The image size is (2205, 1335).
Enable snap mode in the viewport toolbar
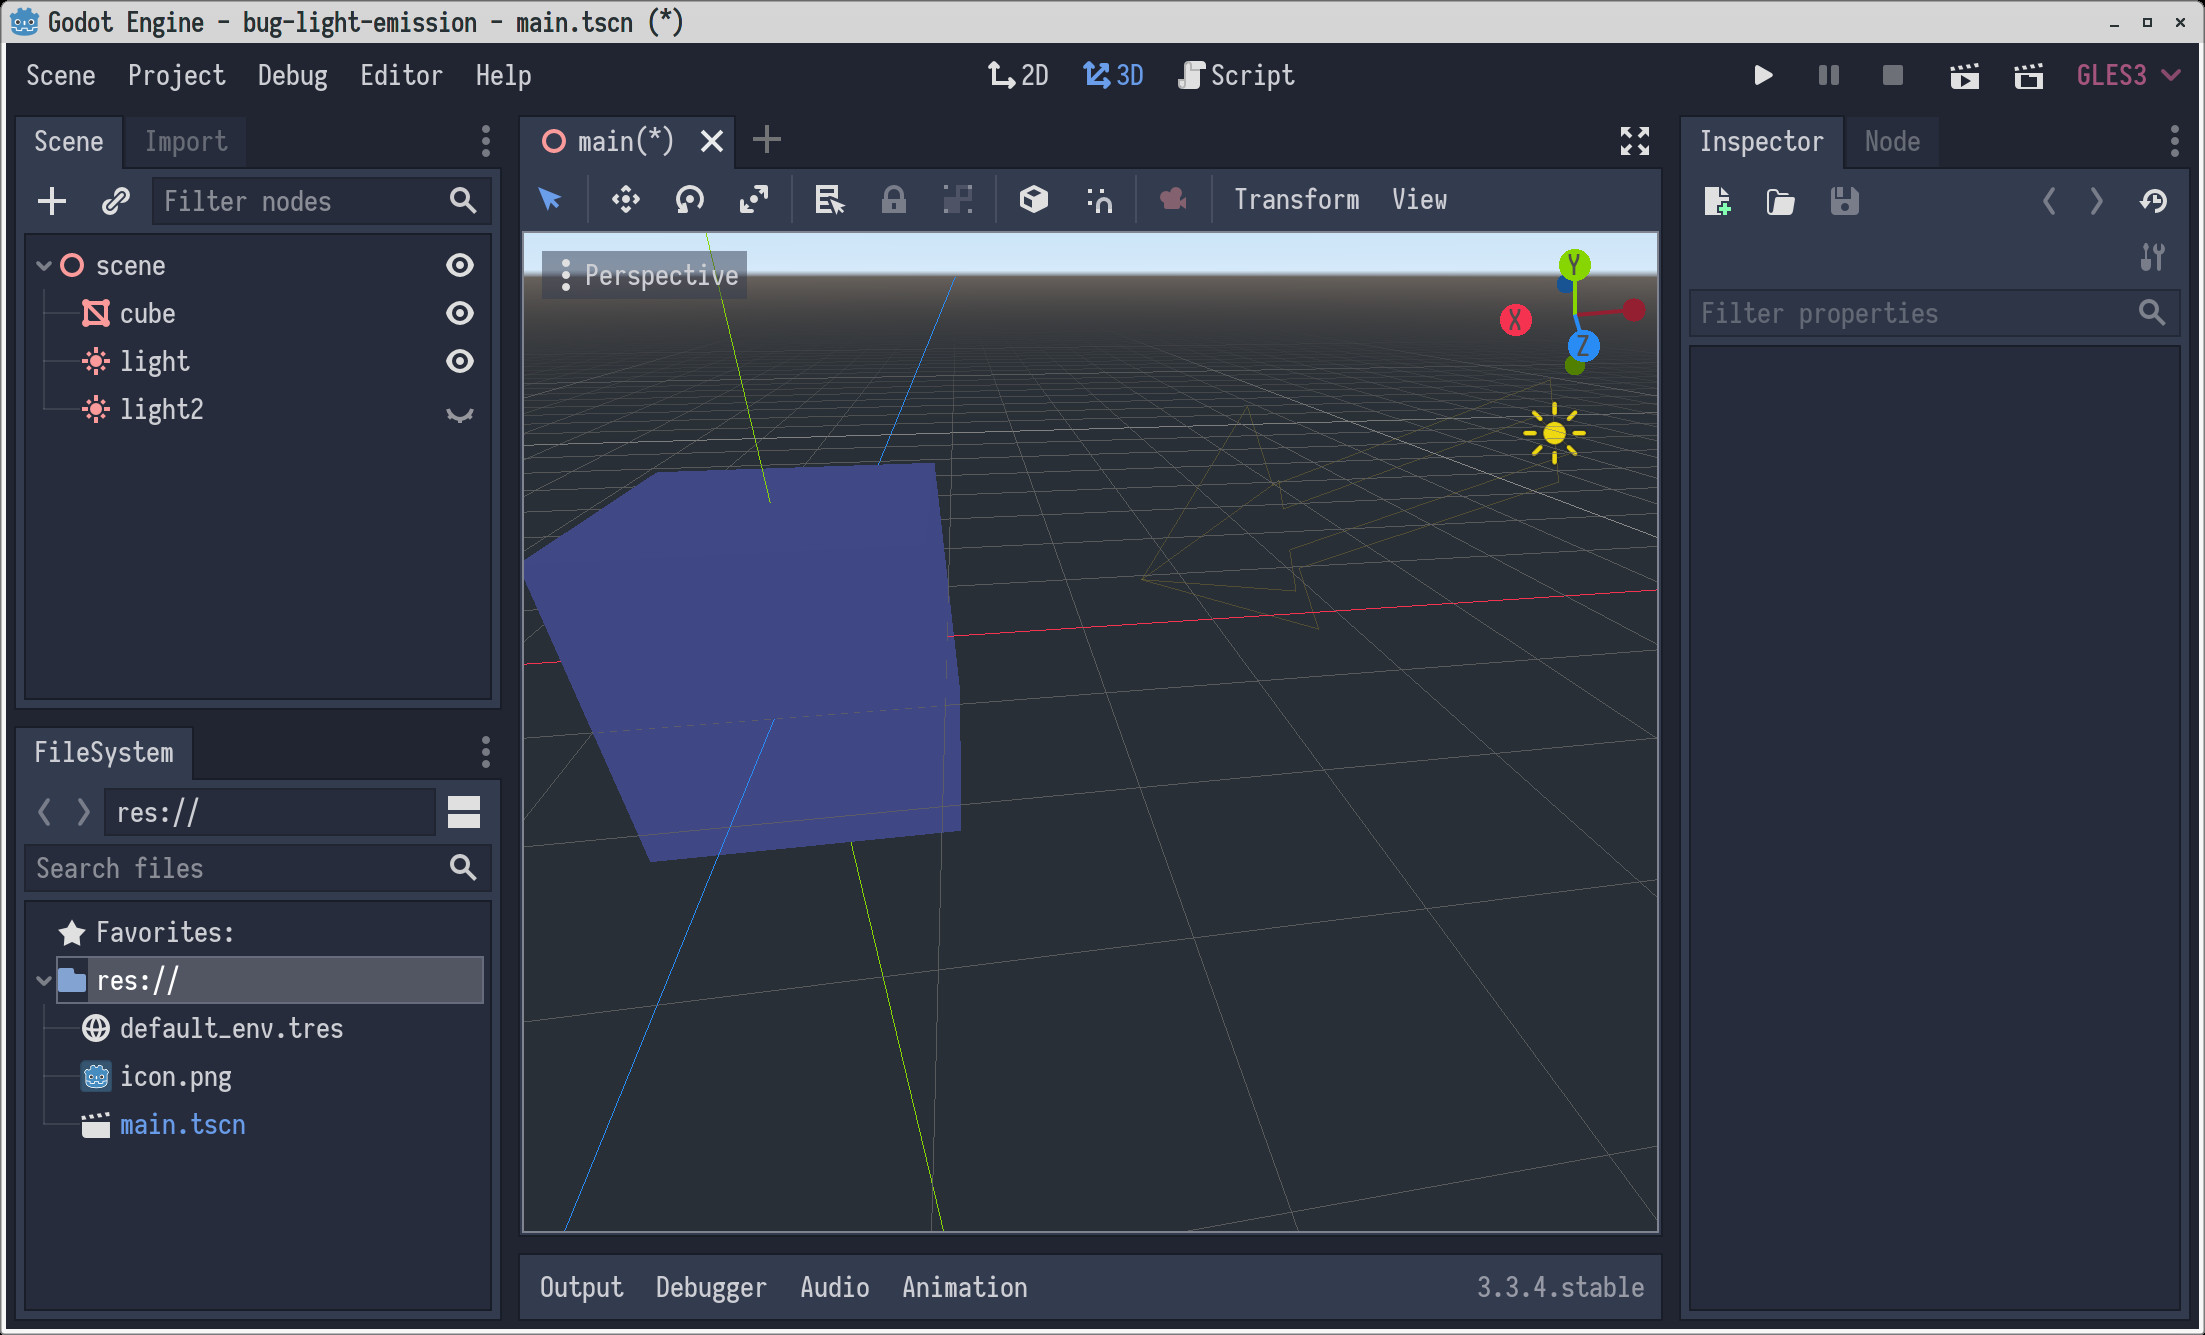(1097, 200)
